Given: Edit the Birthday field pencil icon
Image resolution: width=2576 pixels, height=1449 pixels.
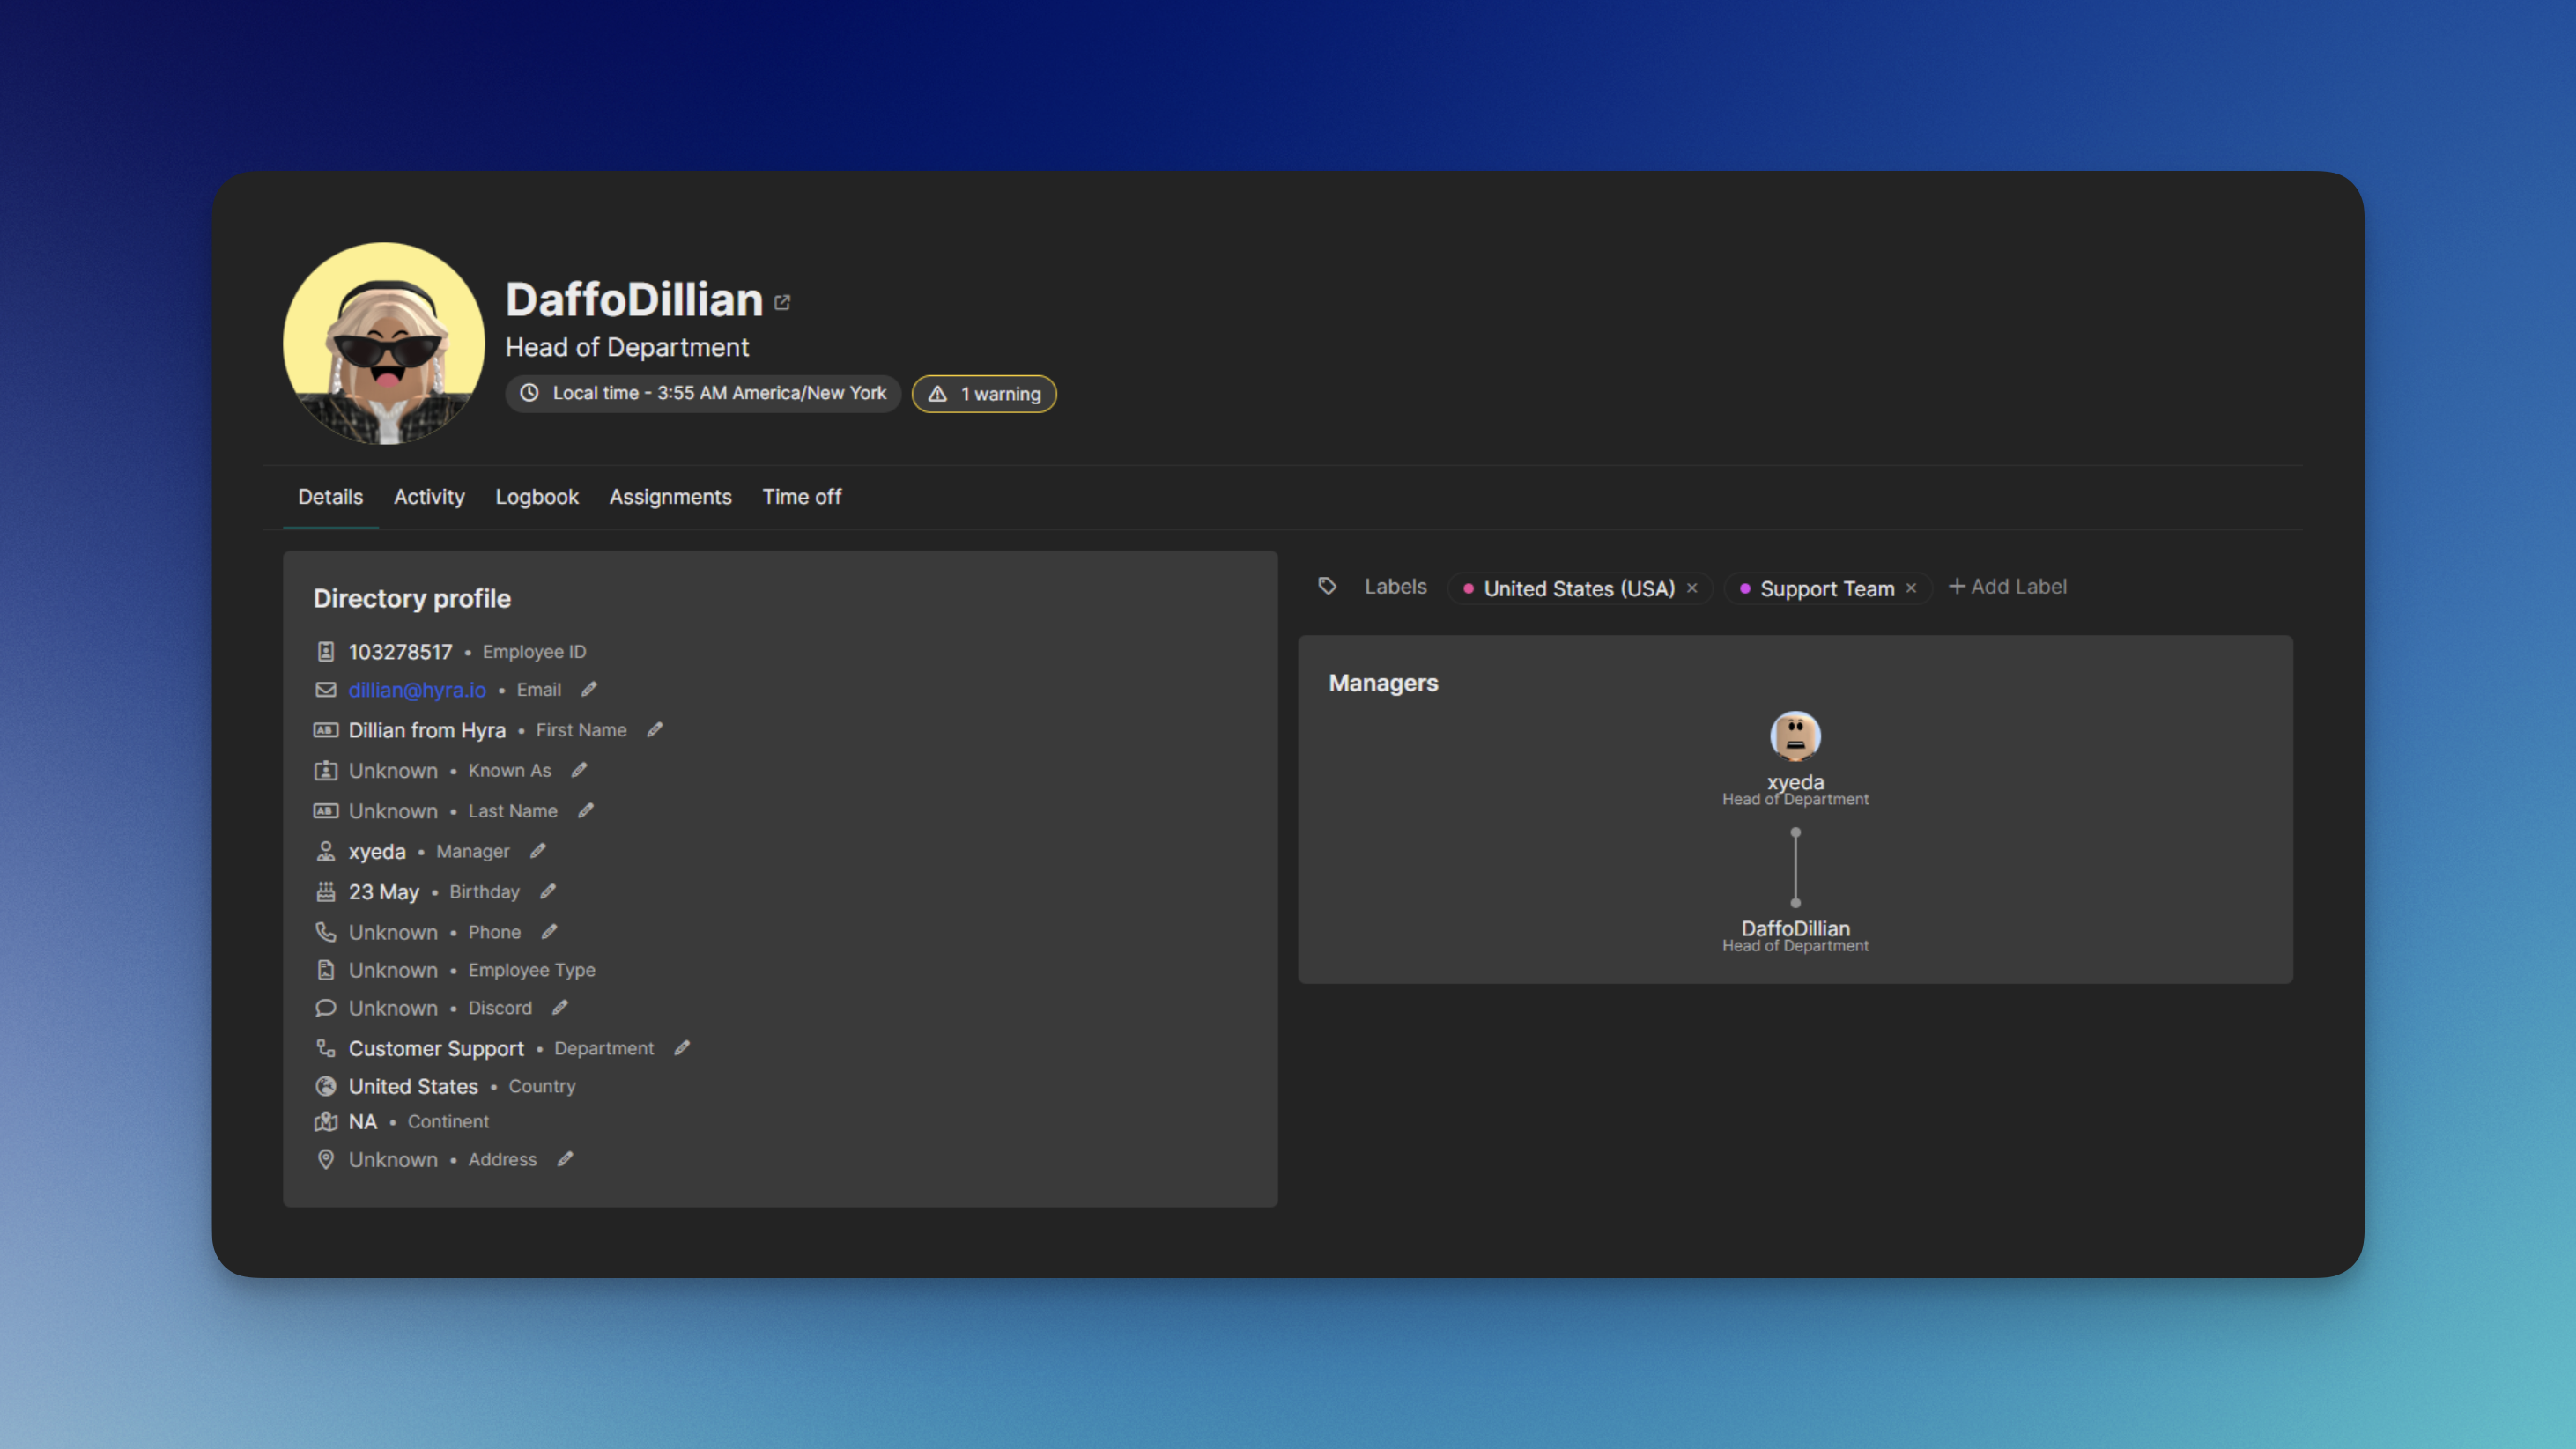Looking at the screenshot, I should 549,891.
